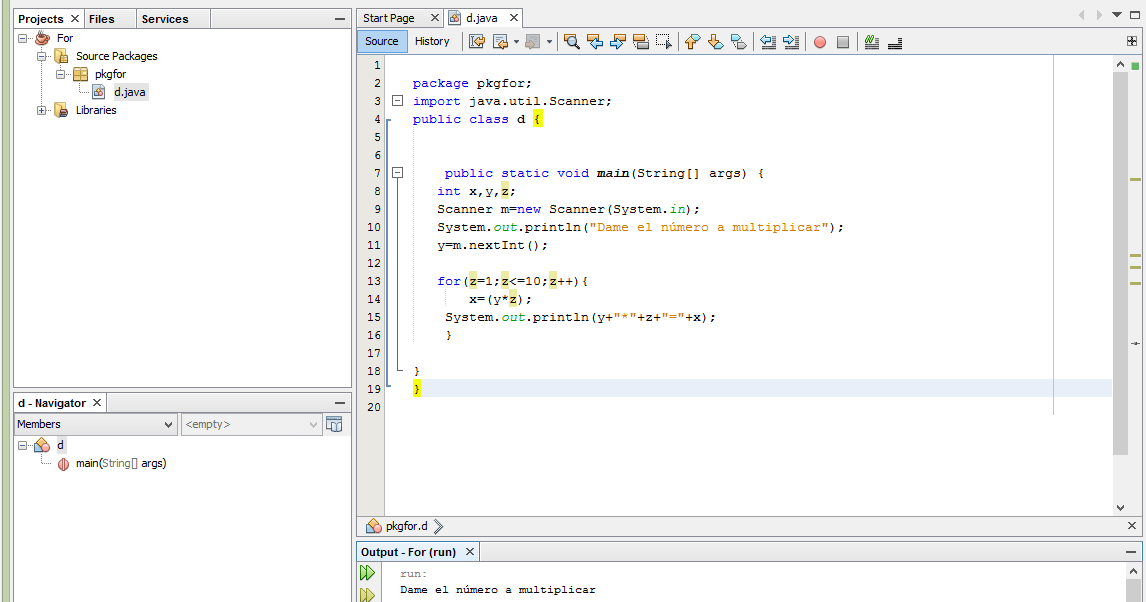Switch to the Start Page tab

[390, 17]
